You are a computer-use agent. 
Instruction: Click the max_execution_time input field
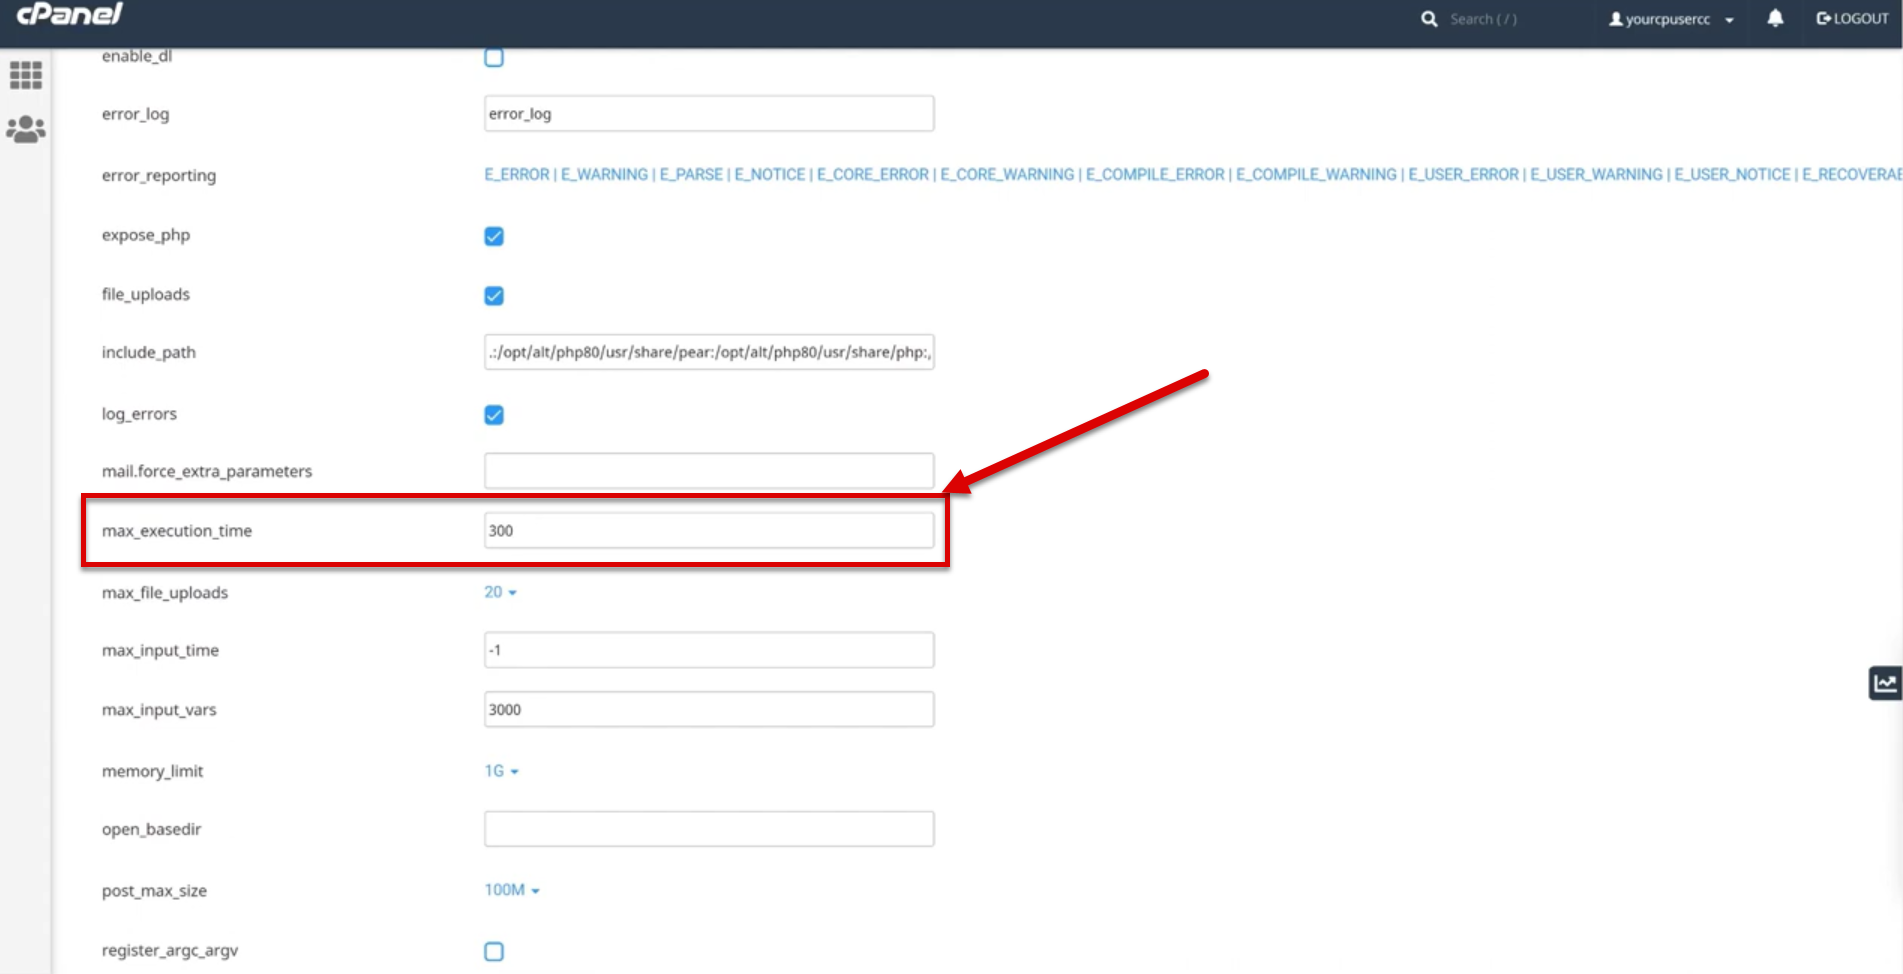pyautogui.click(x=709, y=531)
